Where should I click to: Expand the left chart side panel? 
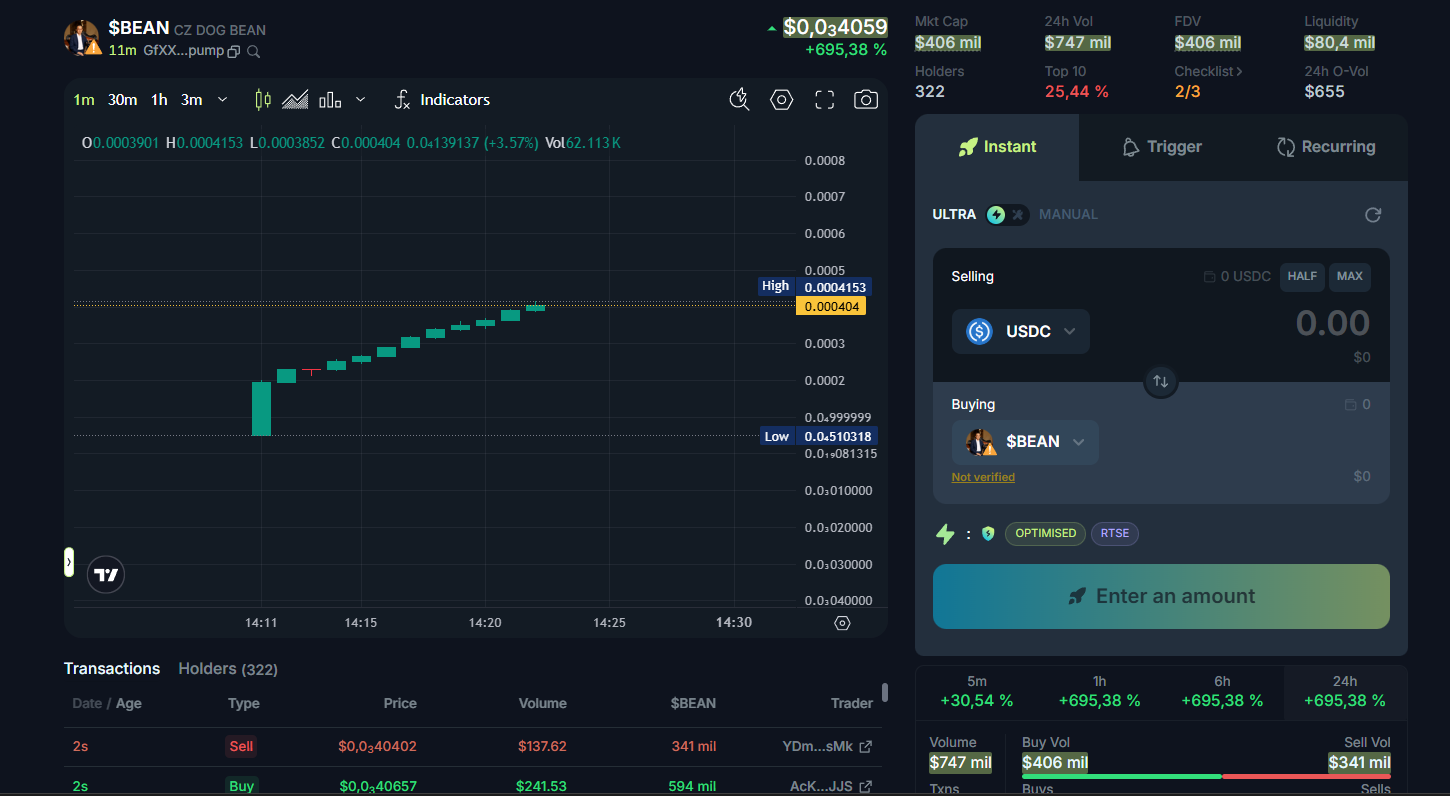pyautogui.click(x=69, y=562)
